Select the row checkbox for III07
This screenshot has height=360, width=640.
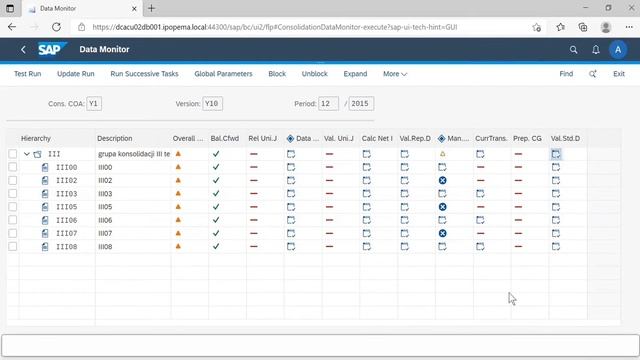pos(13,233)
